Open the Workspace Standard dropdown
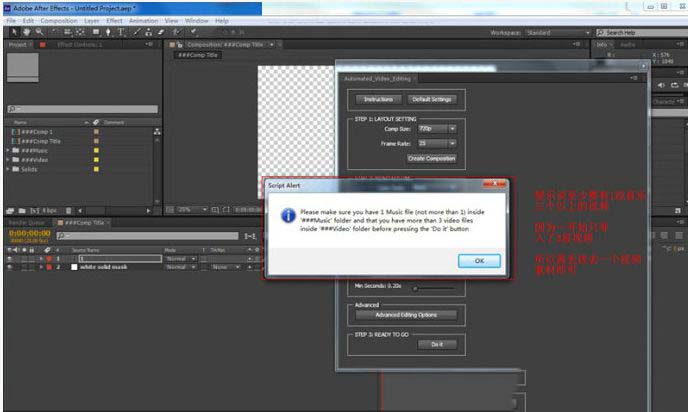688x412 pixels. pos(558,33)
